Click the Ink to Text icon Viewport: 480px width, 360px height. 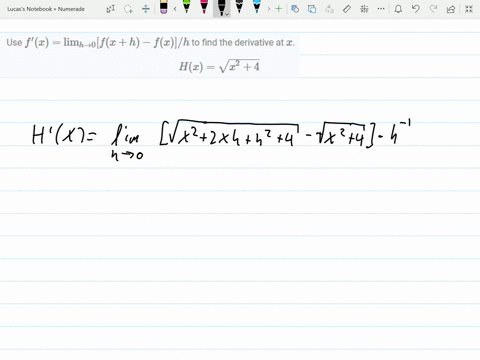(x=329, y=9)
